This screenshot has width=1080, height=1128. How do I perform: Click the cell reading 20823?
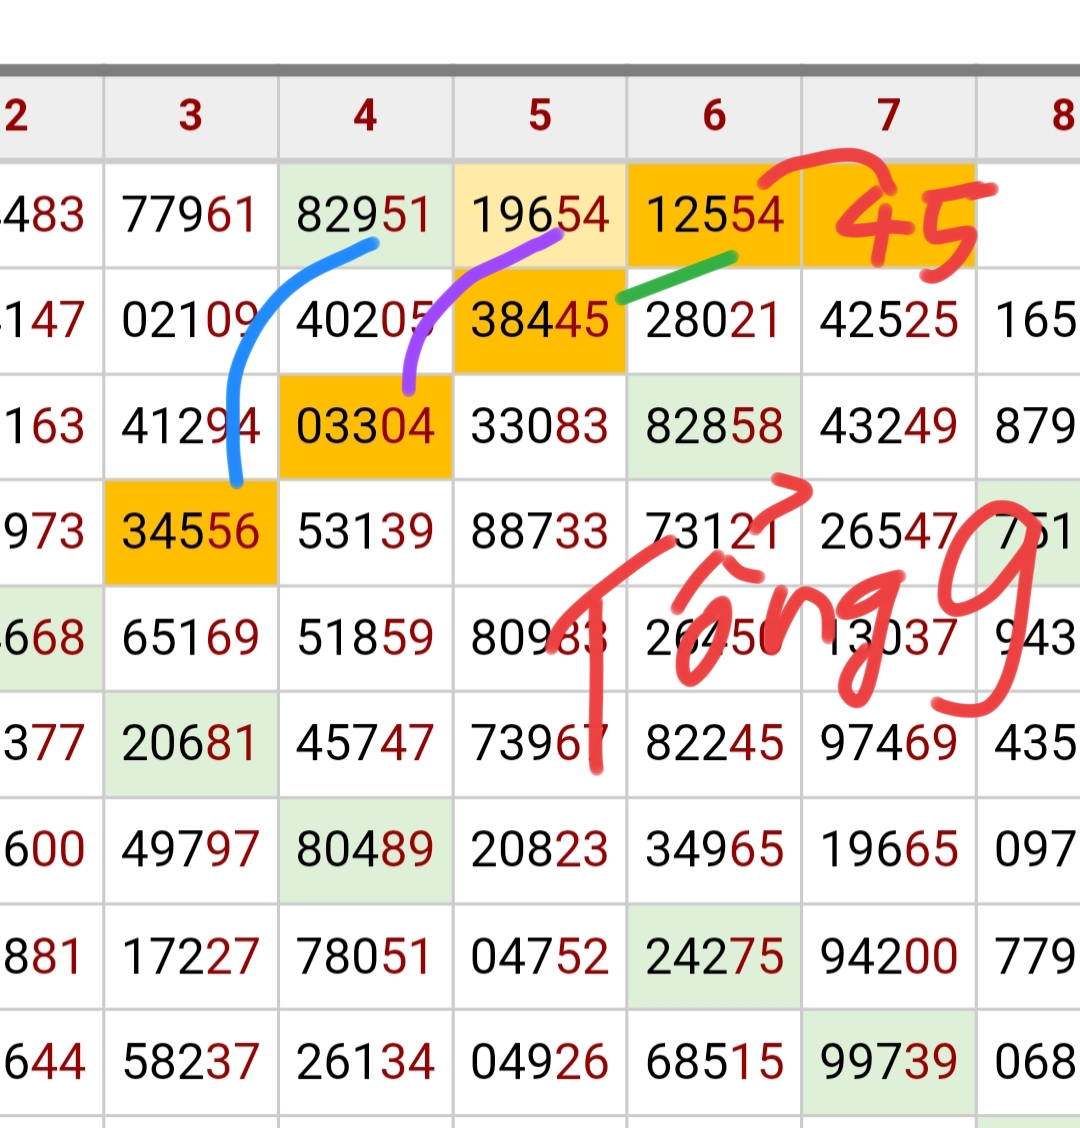coord(540,850)
